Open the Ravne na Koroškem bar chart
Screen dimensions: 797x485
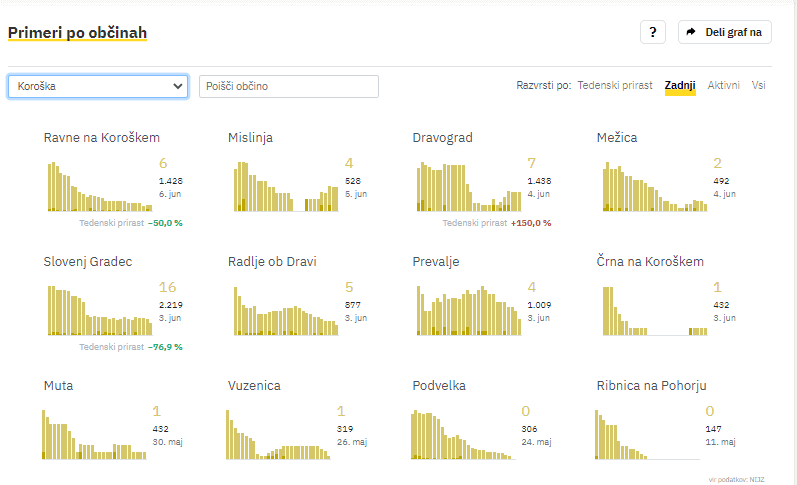pyautogui.click(x=98, y=186)
